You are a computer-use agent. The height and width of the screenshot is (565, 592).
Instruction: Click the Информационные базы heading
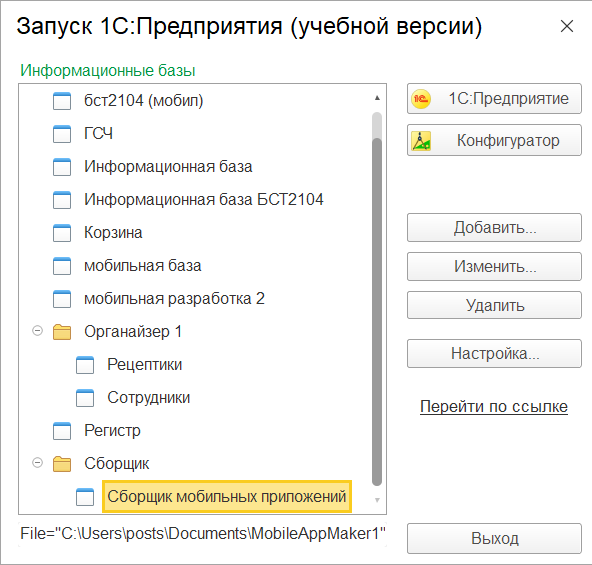108,71
